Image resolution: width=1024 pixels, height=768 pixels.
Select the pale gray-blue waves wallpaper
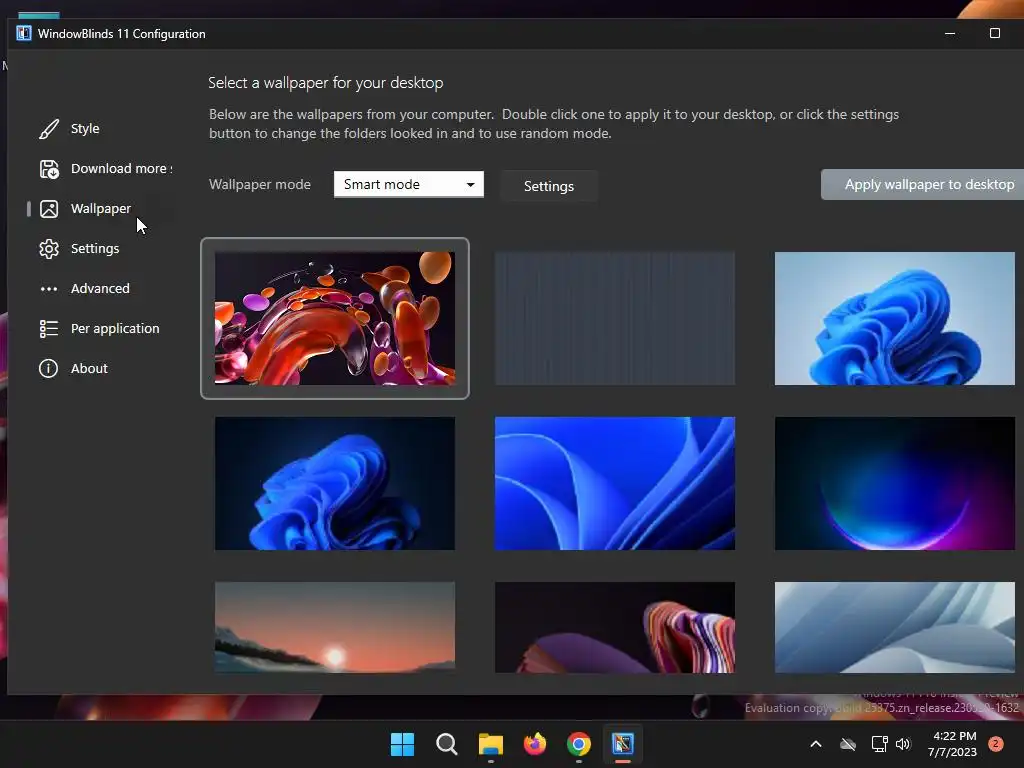pos(895,628)
